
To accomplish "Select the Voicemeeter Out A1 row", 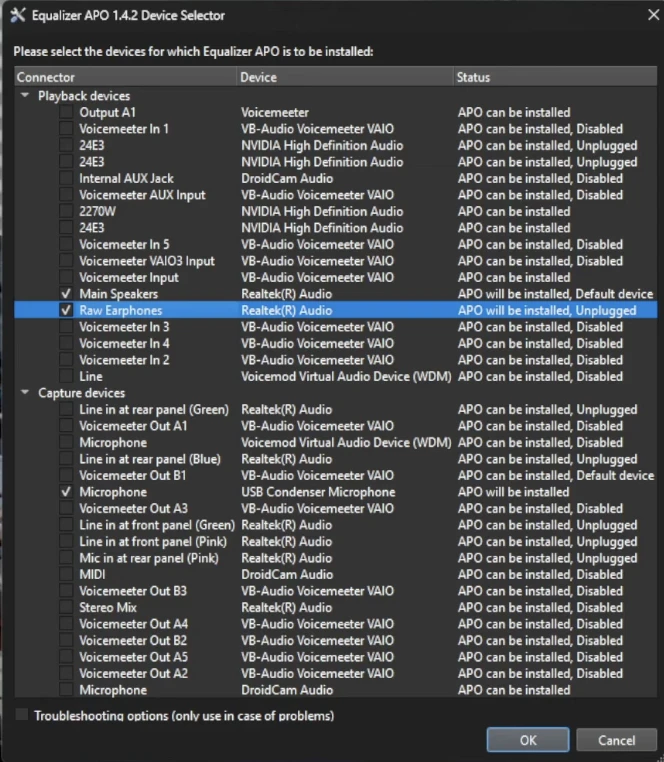I will coord(336,426).
